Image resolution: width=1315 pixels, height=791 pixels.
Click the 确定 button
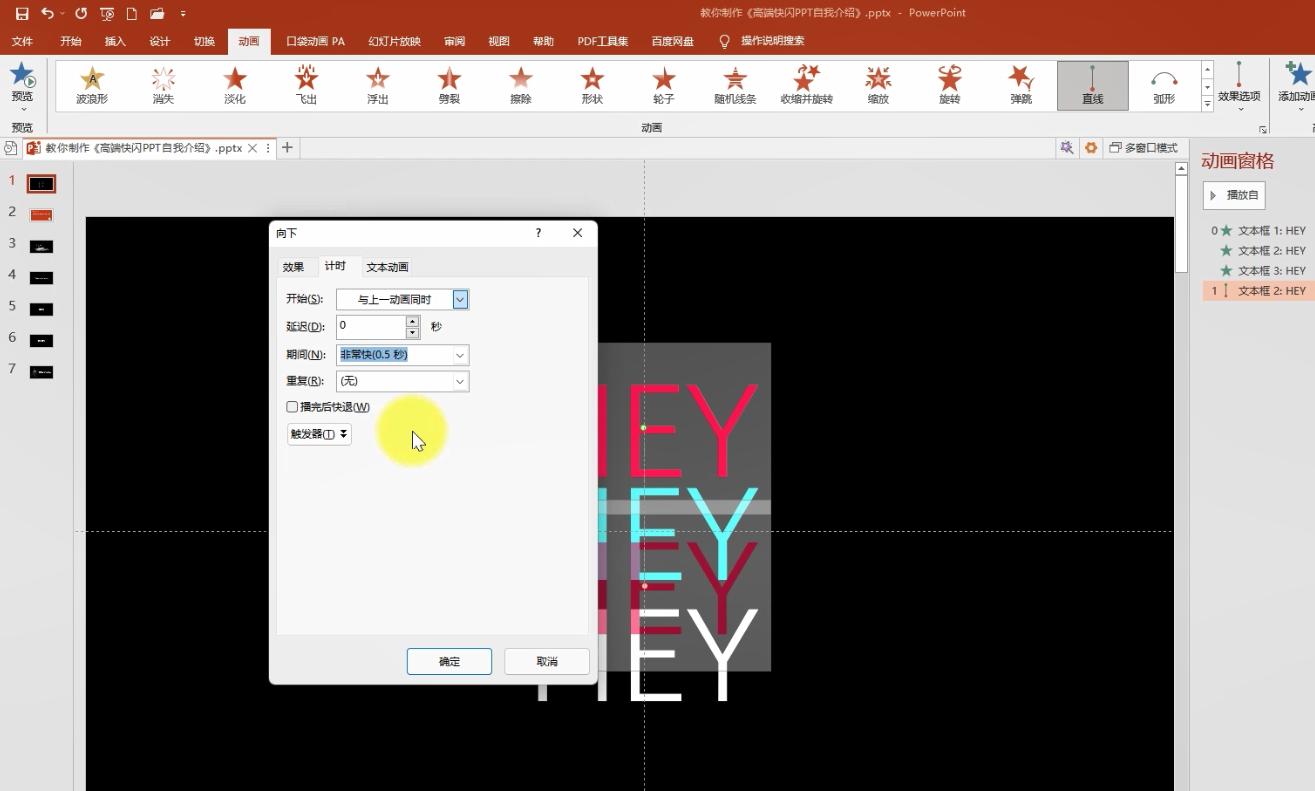[x=449, y=661]
